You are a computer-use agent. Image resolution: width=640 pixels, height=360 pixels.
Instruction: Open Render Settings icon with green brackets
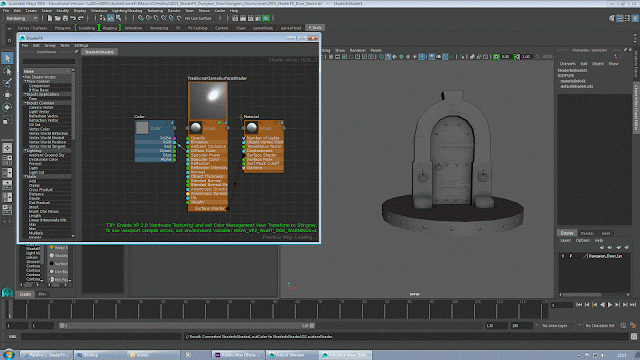click(266, 18)
